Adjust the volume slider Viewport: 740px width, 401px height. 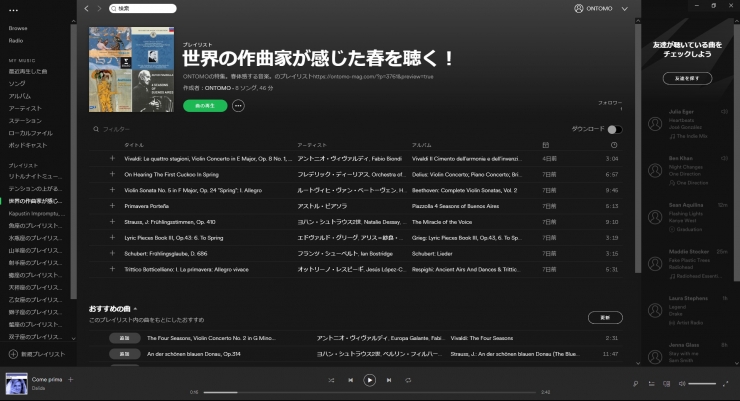pos(702,384)
